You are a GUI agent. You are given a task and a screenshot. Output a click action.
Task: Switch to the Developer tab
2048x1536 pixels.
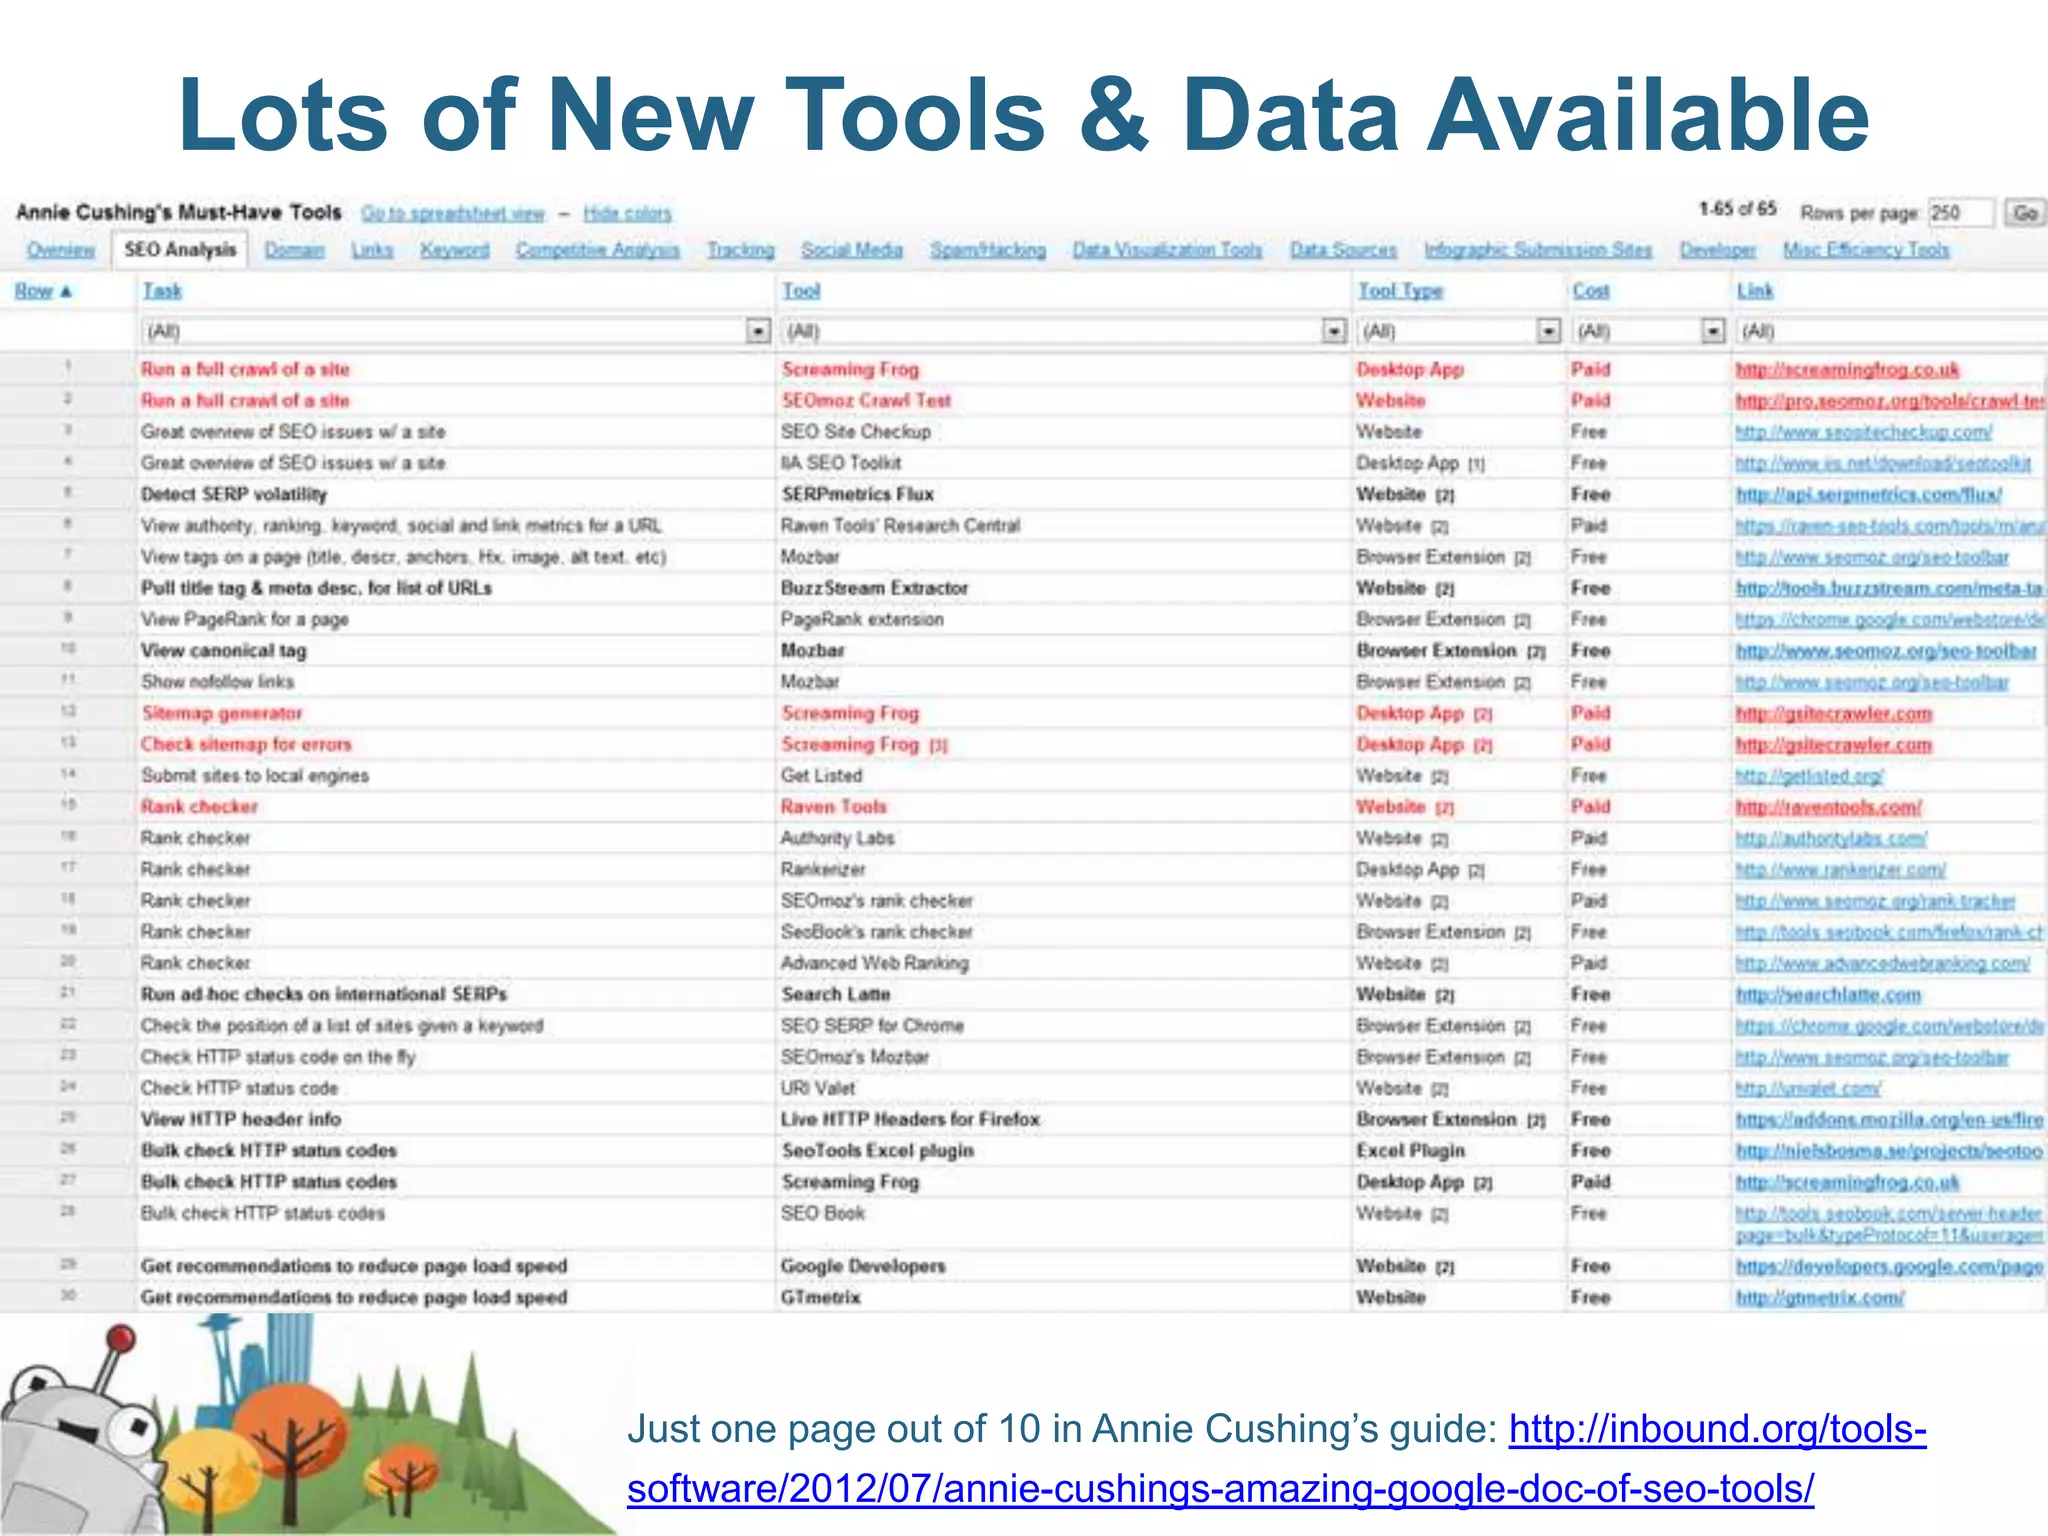point(1718,250)
